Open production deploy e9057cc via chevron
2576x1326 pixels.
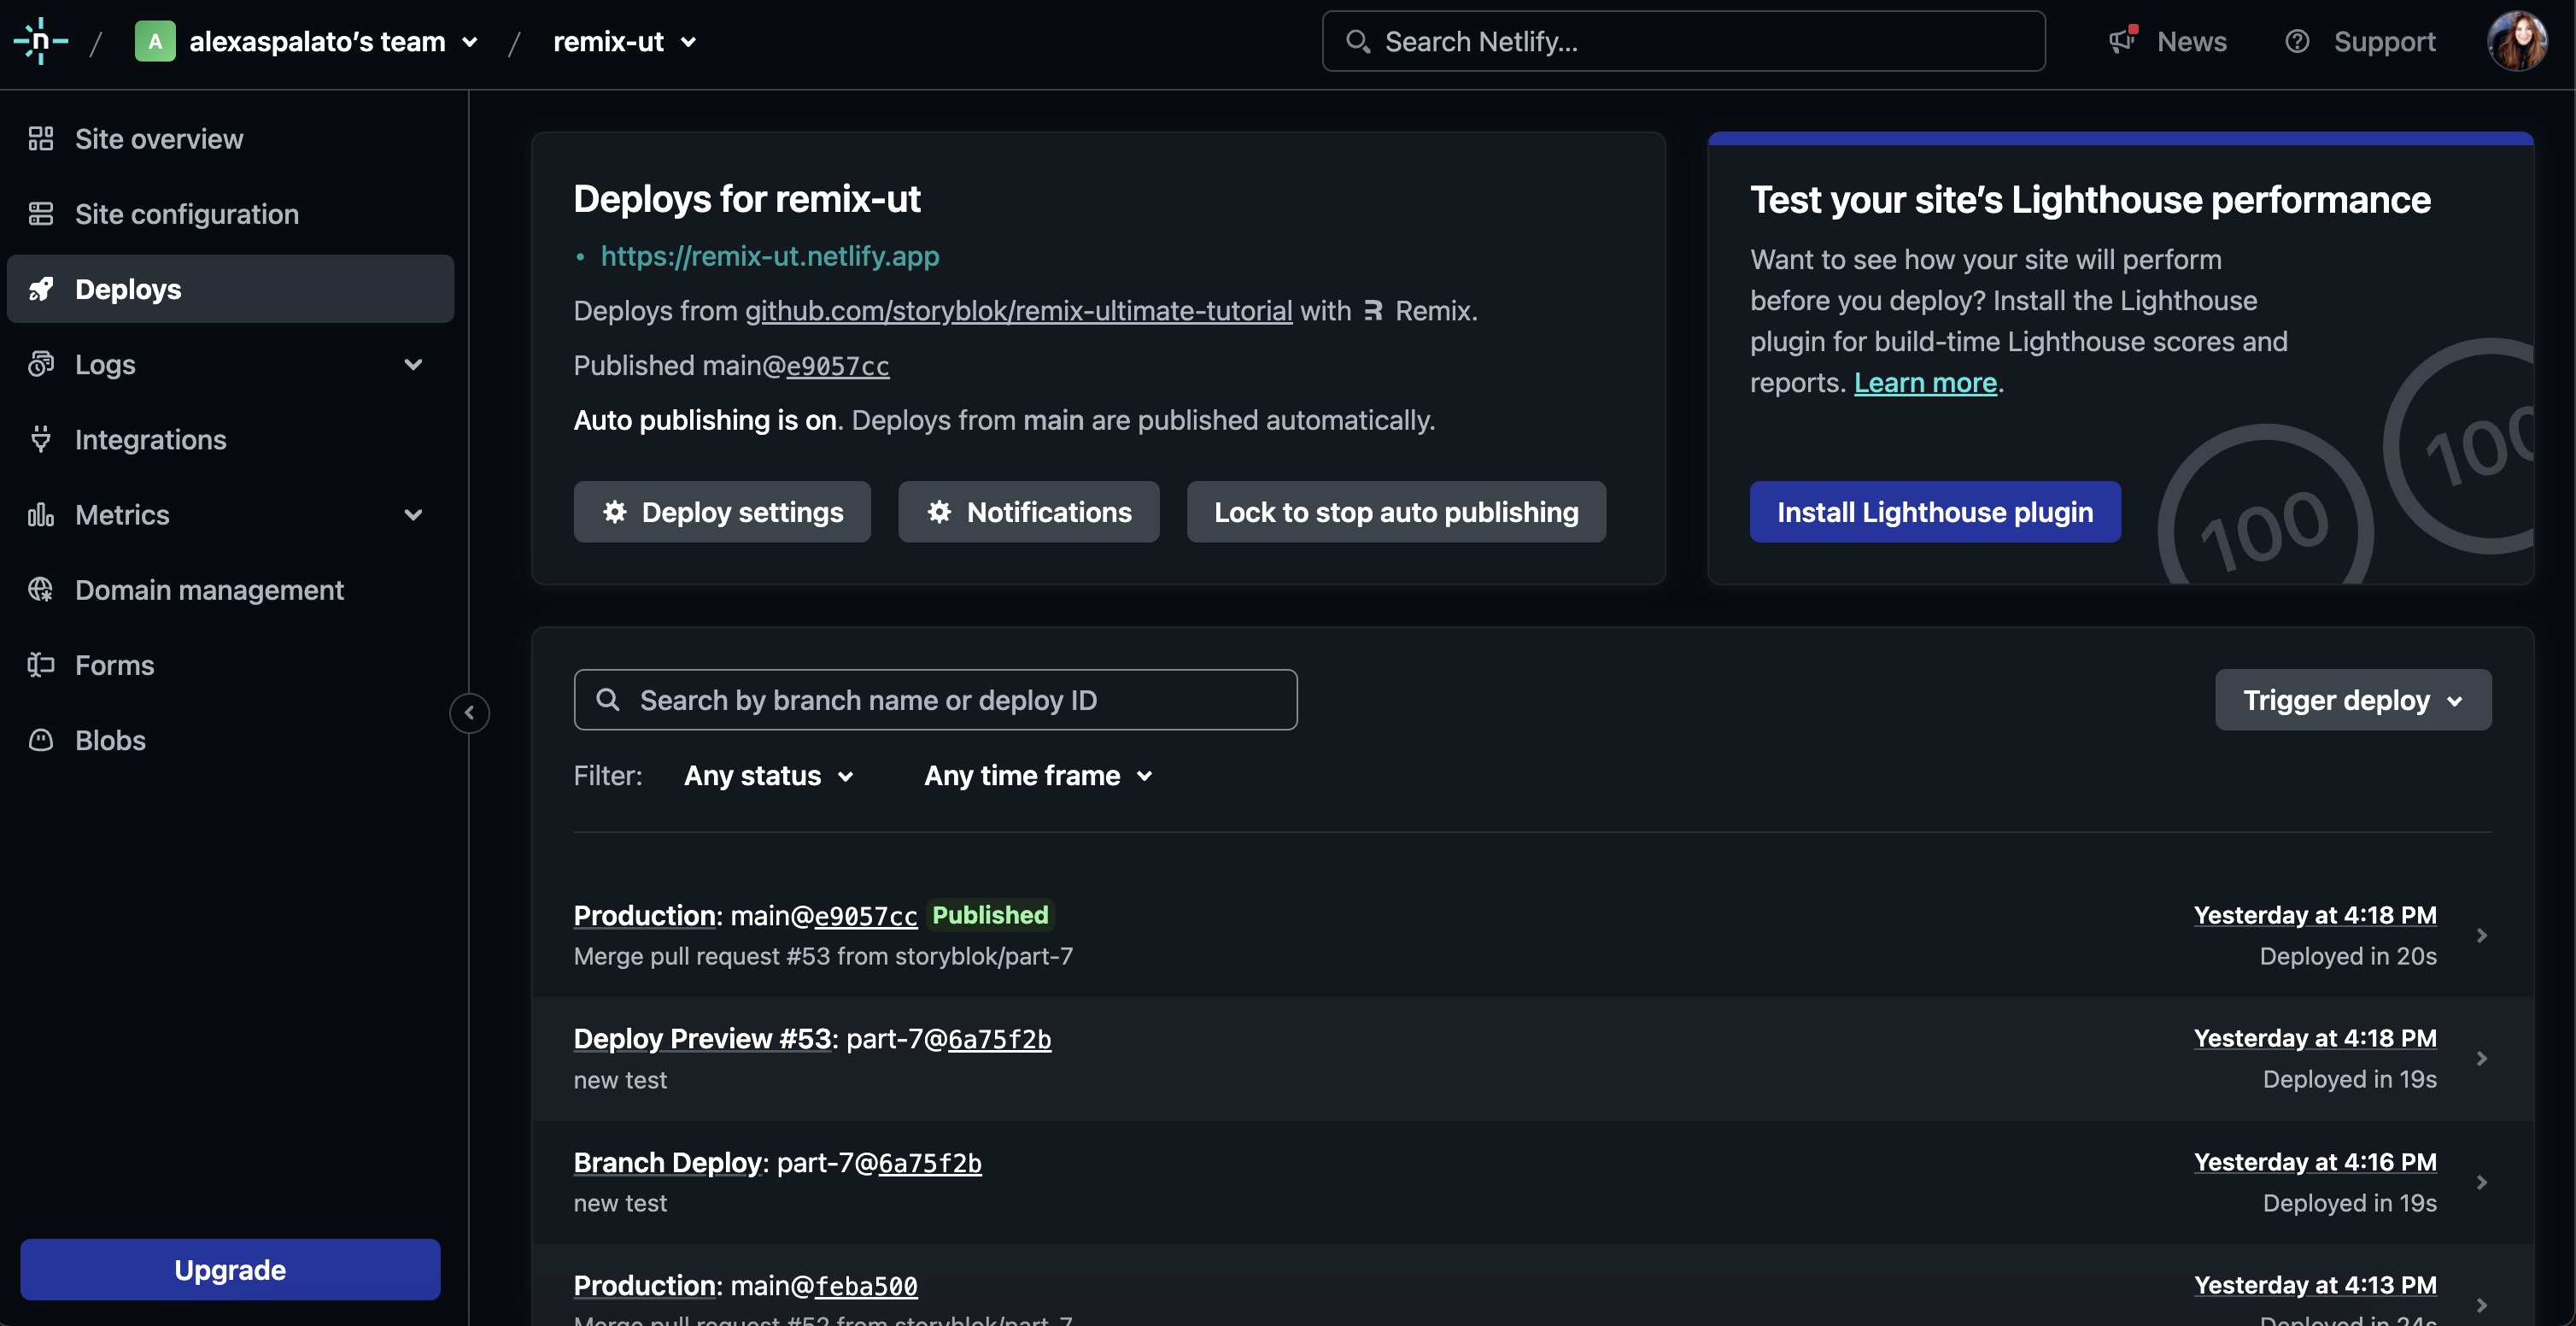click(2481, 935)
